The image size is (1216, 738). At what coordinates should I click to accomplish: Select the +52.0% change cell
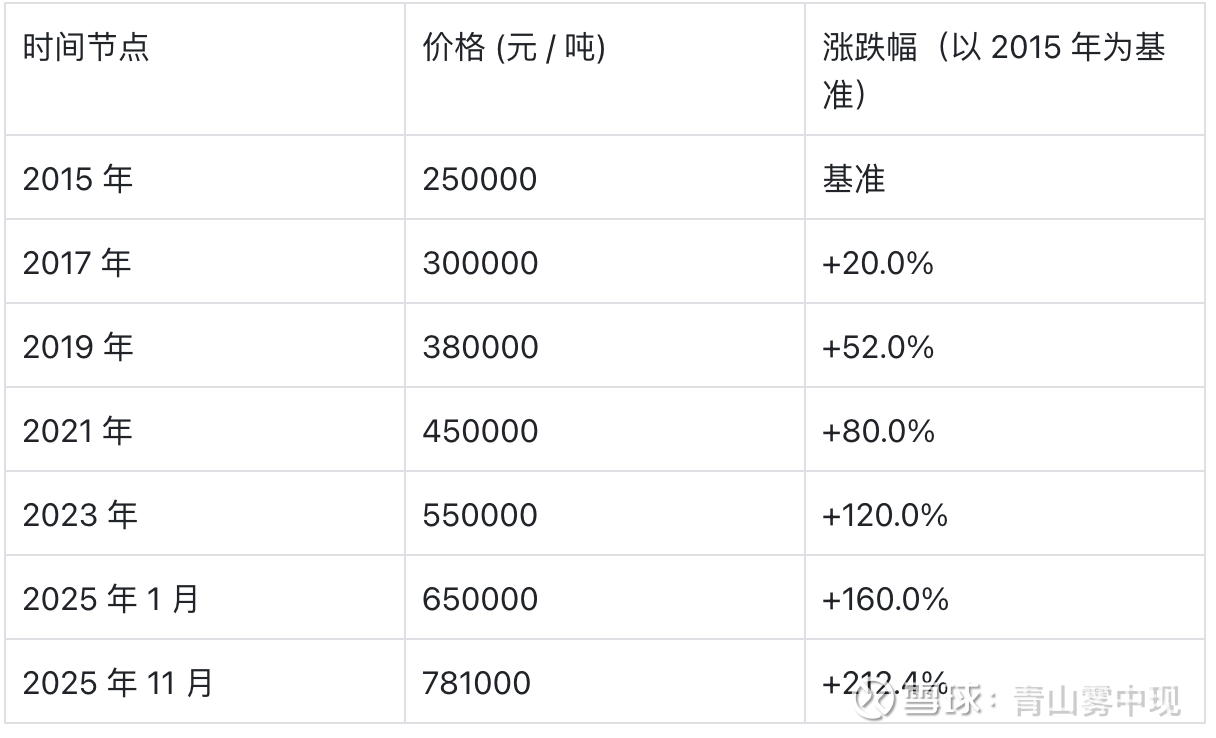[878, 347]
